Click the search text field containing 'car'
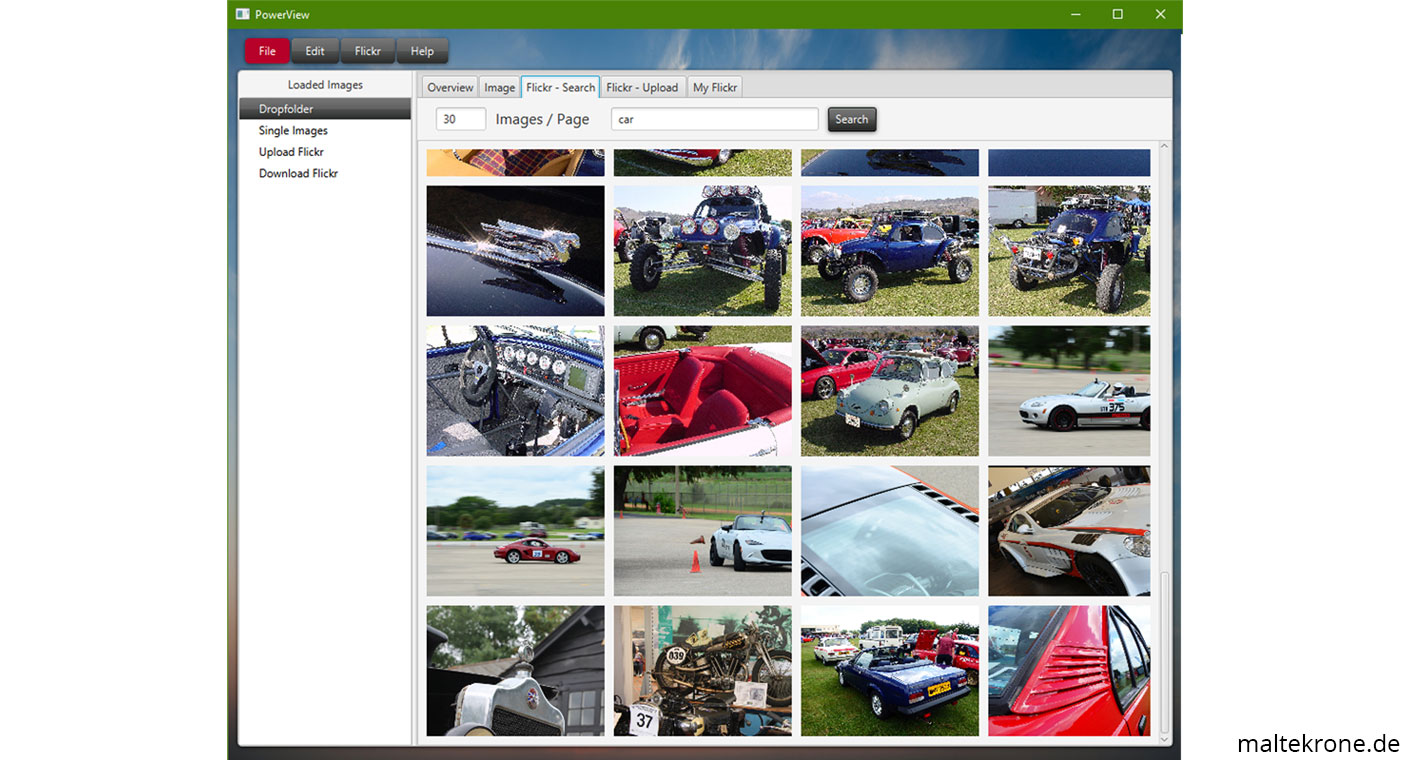Viewport: 1409px width, 760px height. [x=715, y=119]
